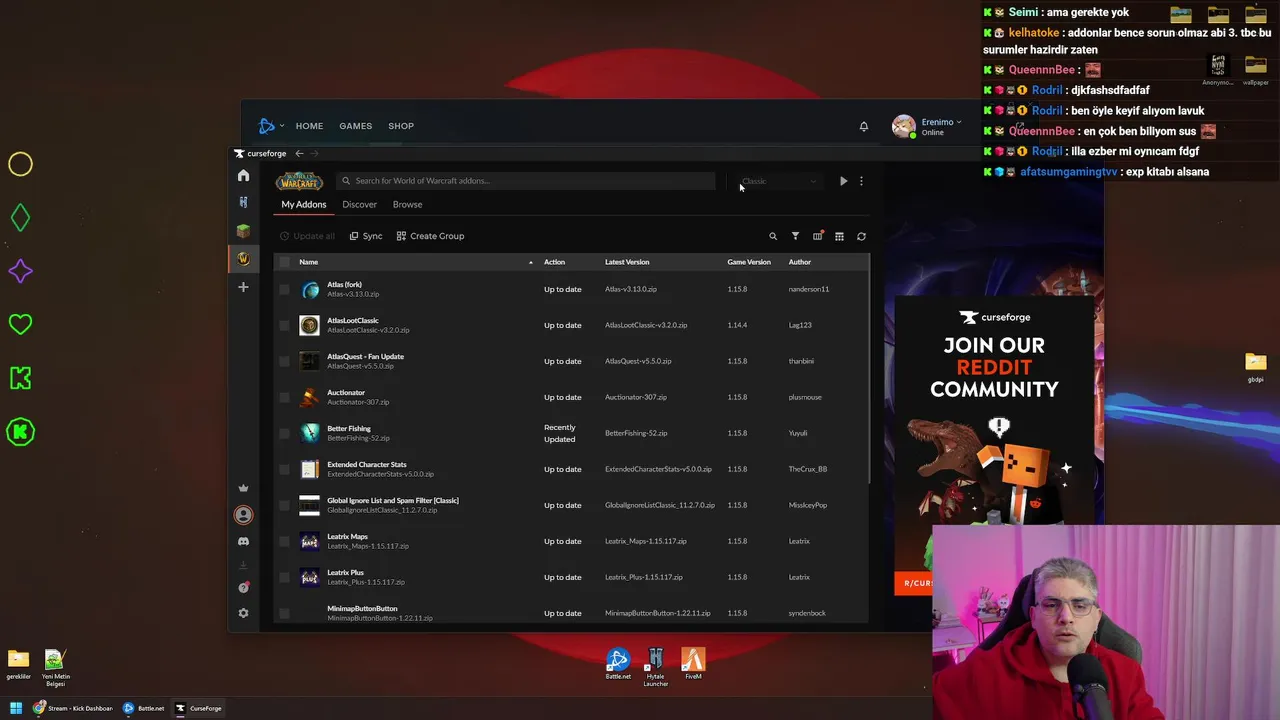
Task: Expand the Battle.net logo dropdown menu
Action: (x=271, y=126)
